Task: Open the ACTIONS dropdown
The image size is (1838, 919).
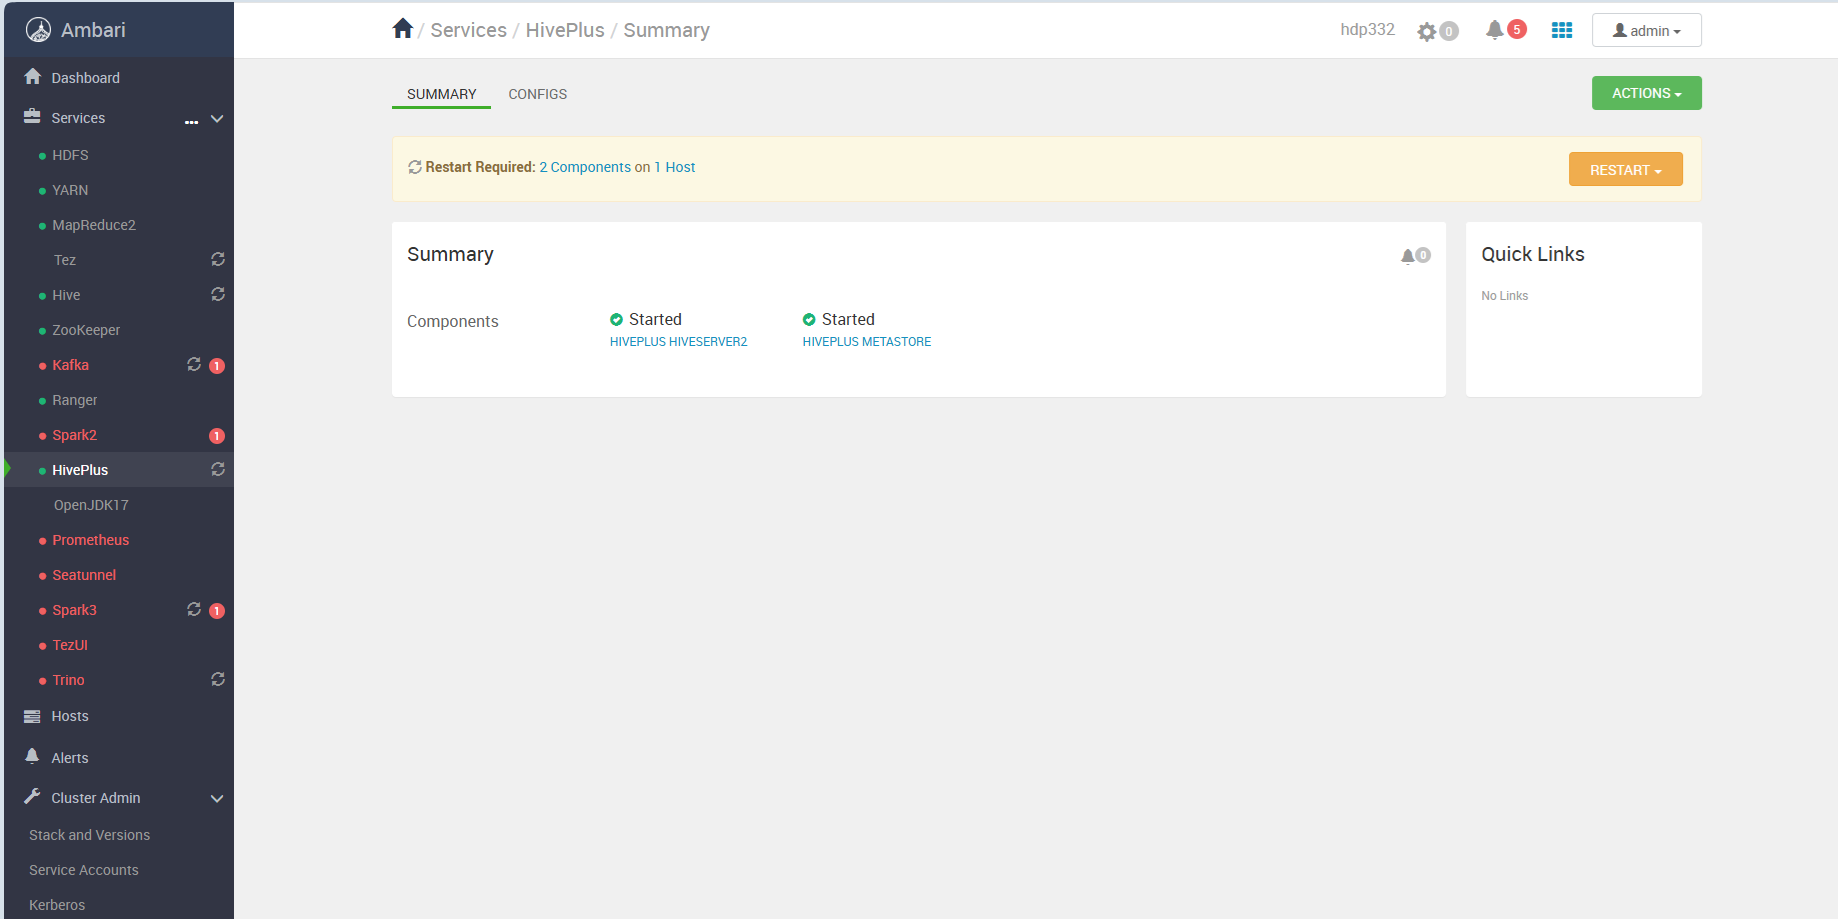Action: (x=1646, y=93)
